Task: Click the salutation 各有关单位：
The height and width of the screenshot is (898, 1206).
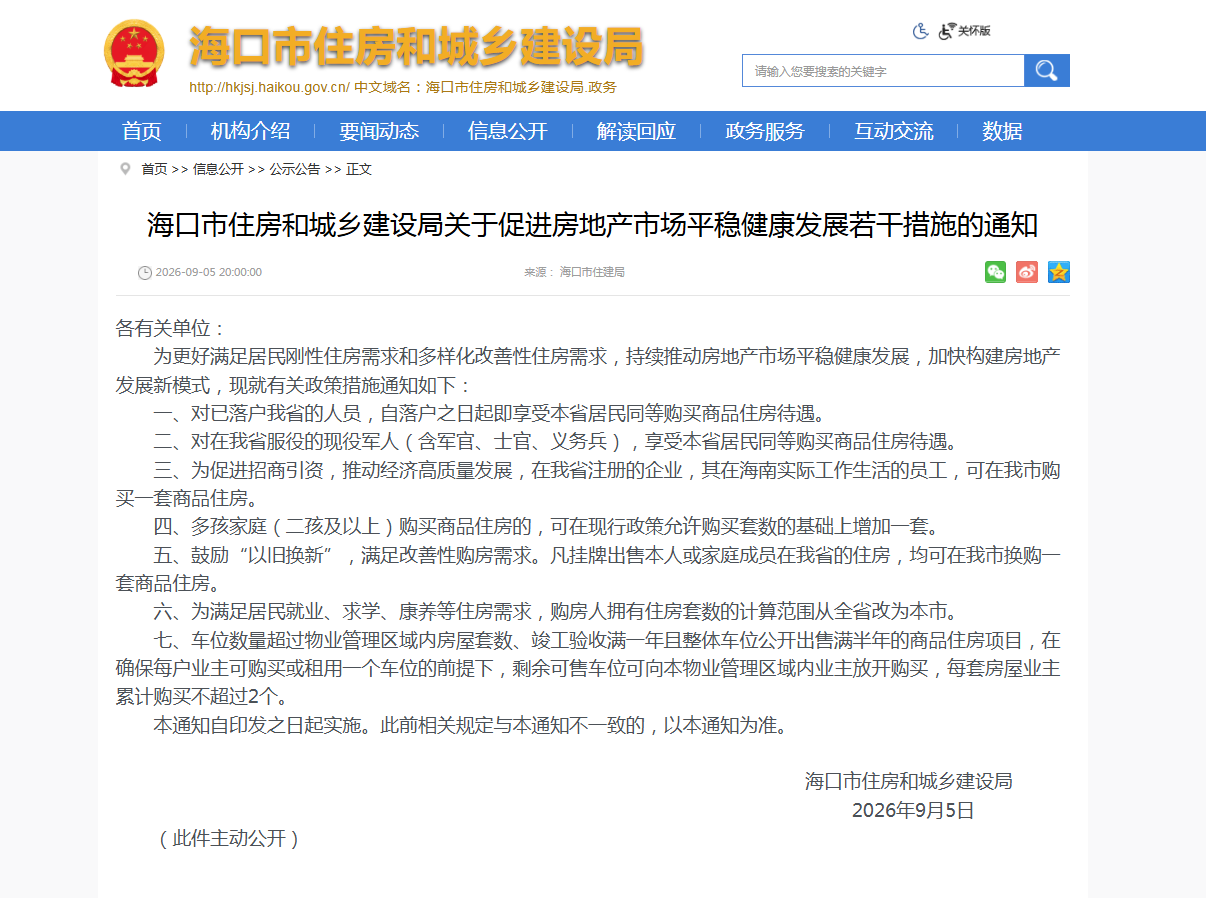Action: 172,328
